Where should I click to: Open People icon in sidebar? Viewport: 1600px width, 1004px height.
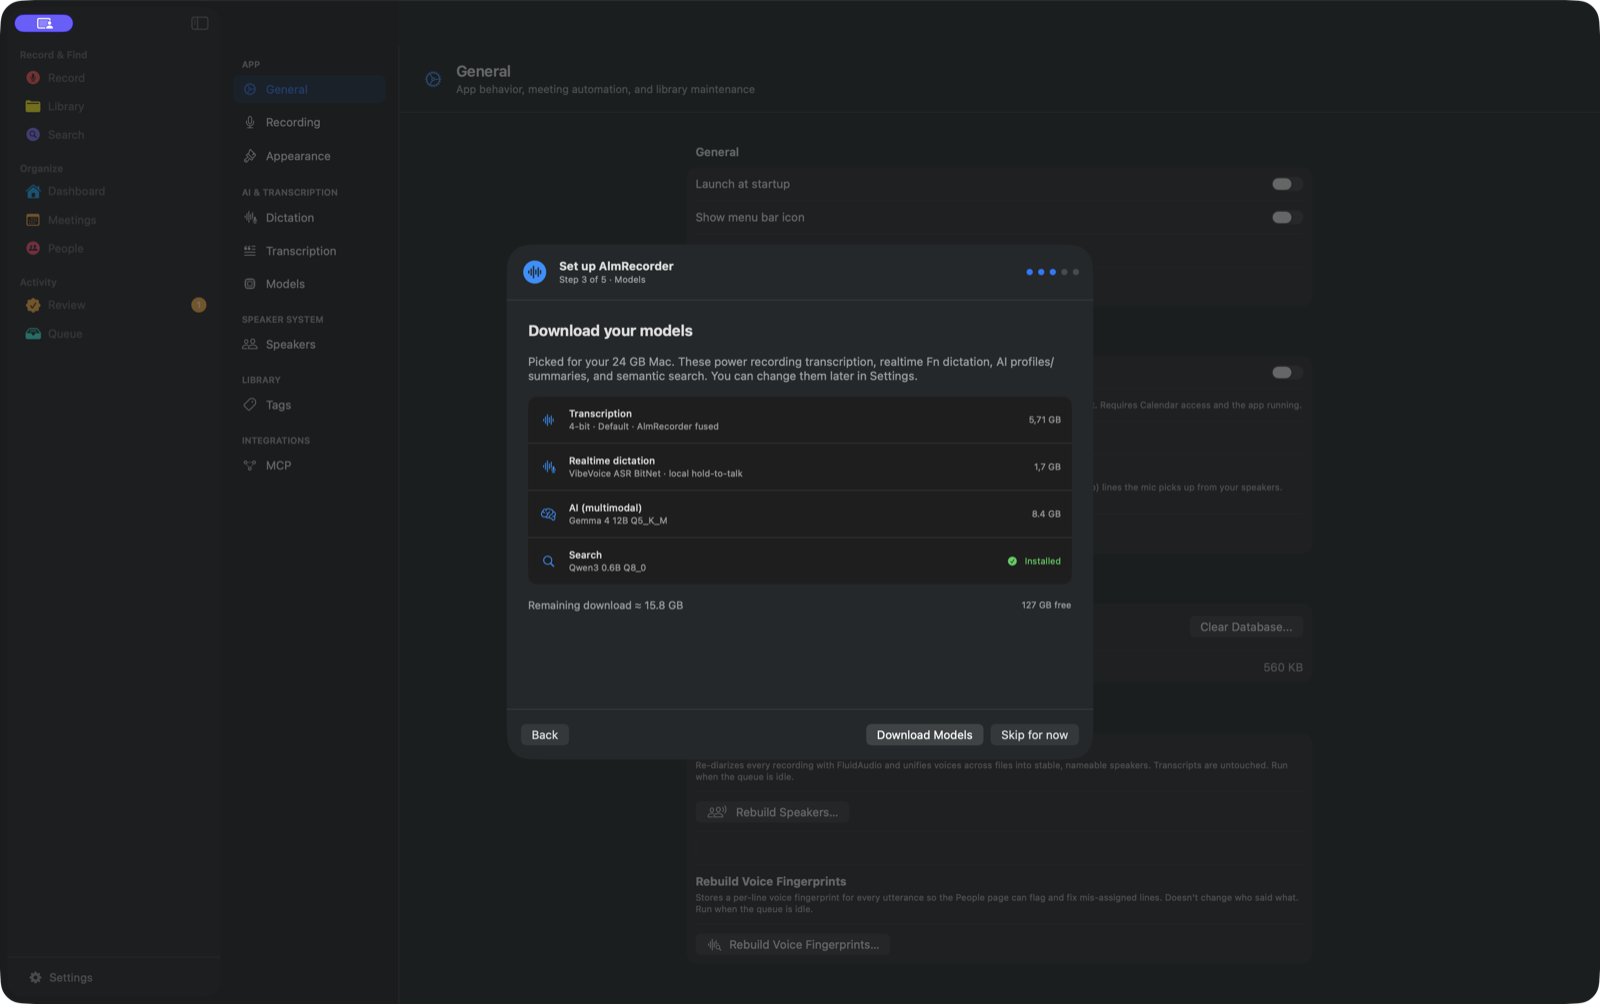[x=33, y=248]
